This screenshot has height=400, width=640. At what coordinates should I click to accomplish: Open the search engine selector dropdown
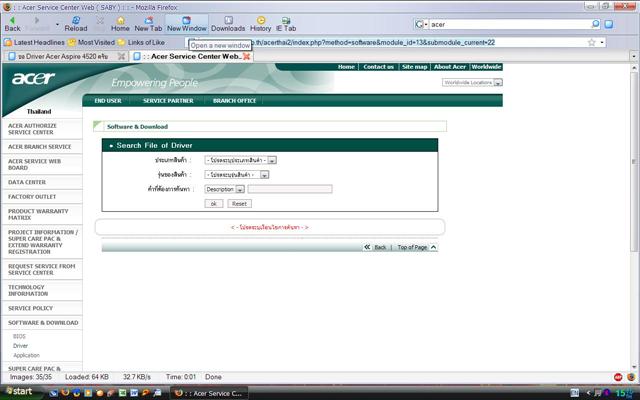[x=421, y=24]
